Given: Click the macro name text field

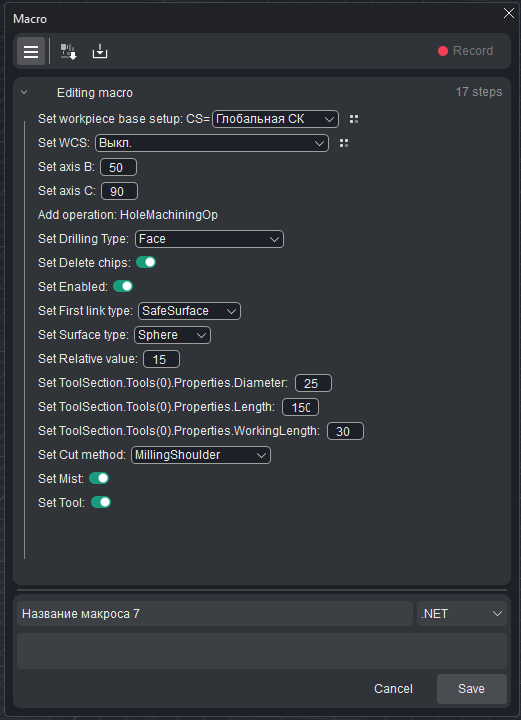Looking at the screenshot, I should tap(215, 613).
